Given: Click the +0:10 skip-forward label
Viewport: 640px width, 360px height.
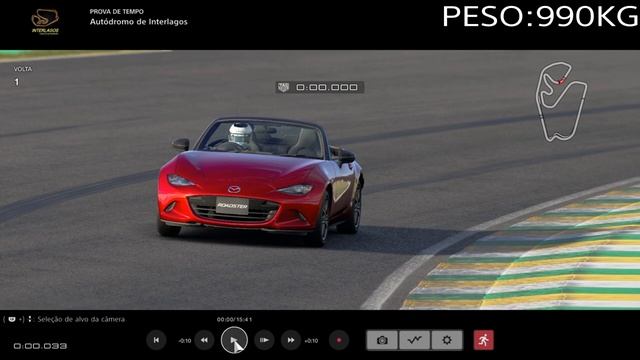Looking at the screenshot, I should [311, 340].
